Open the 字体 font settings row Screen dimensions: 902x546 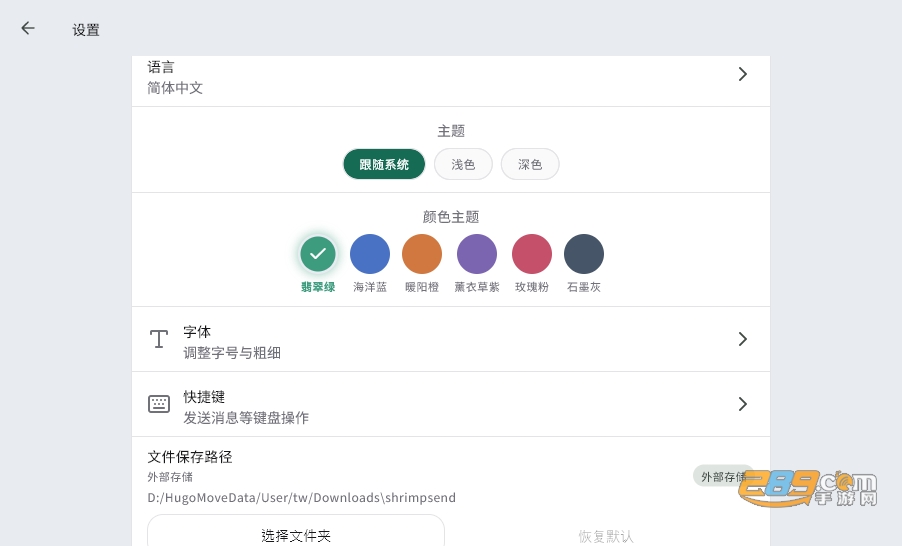click(450, 339)
